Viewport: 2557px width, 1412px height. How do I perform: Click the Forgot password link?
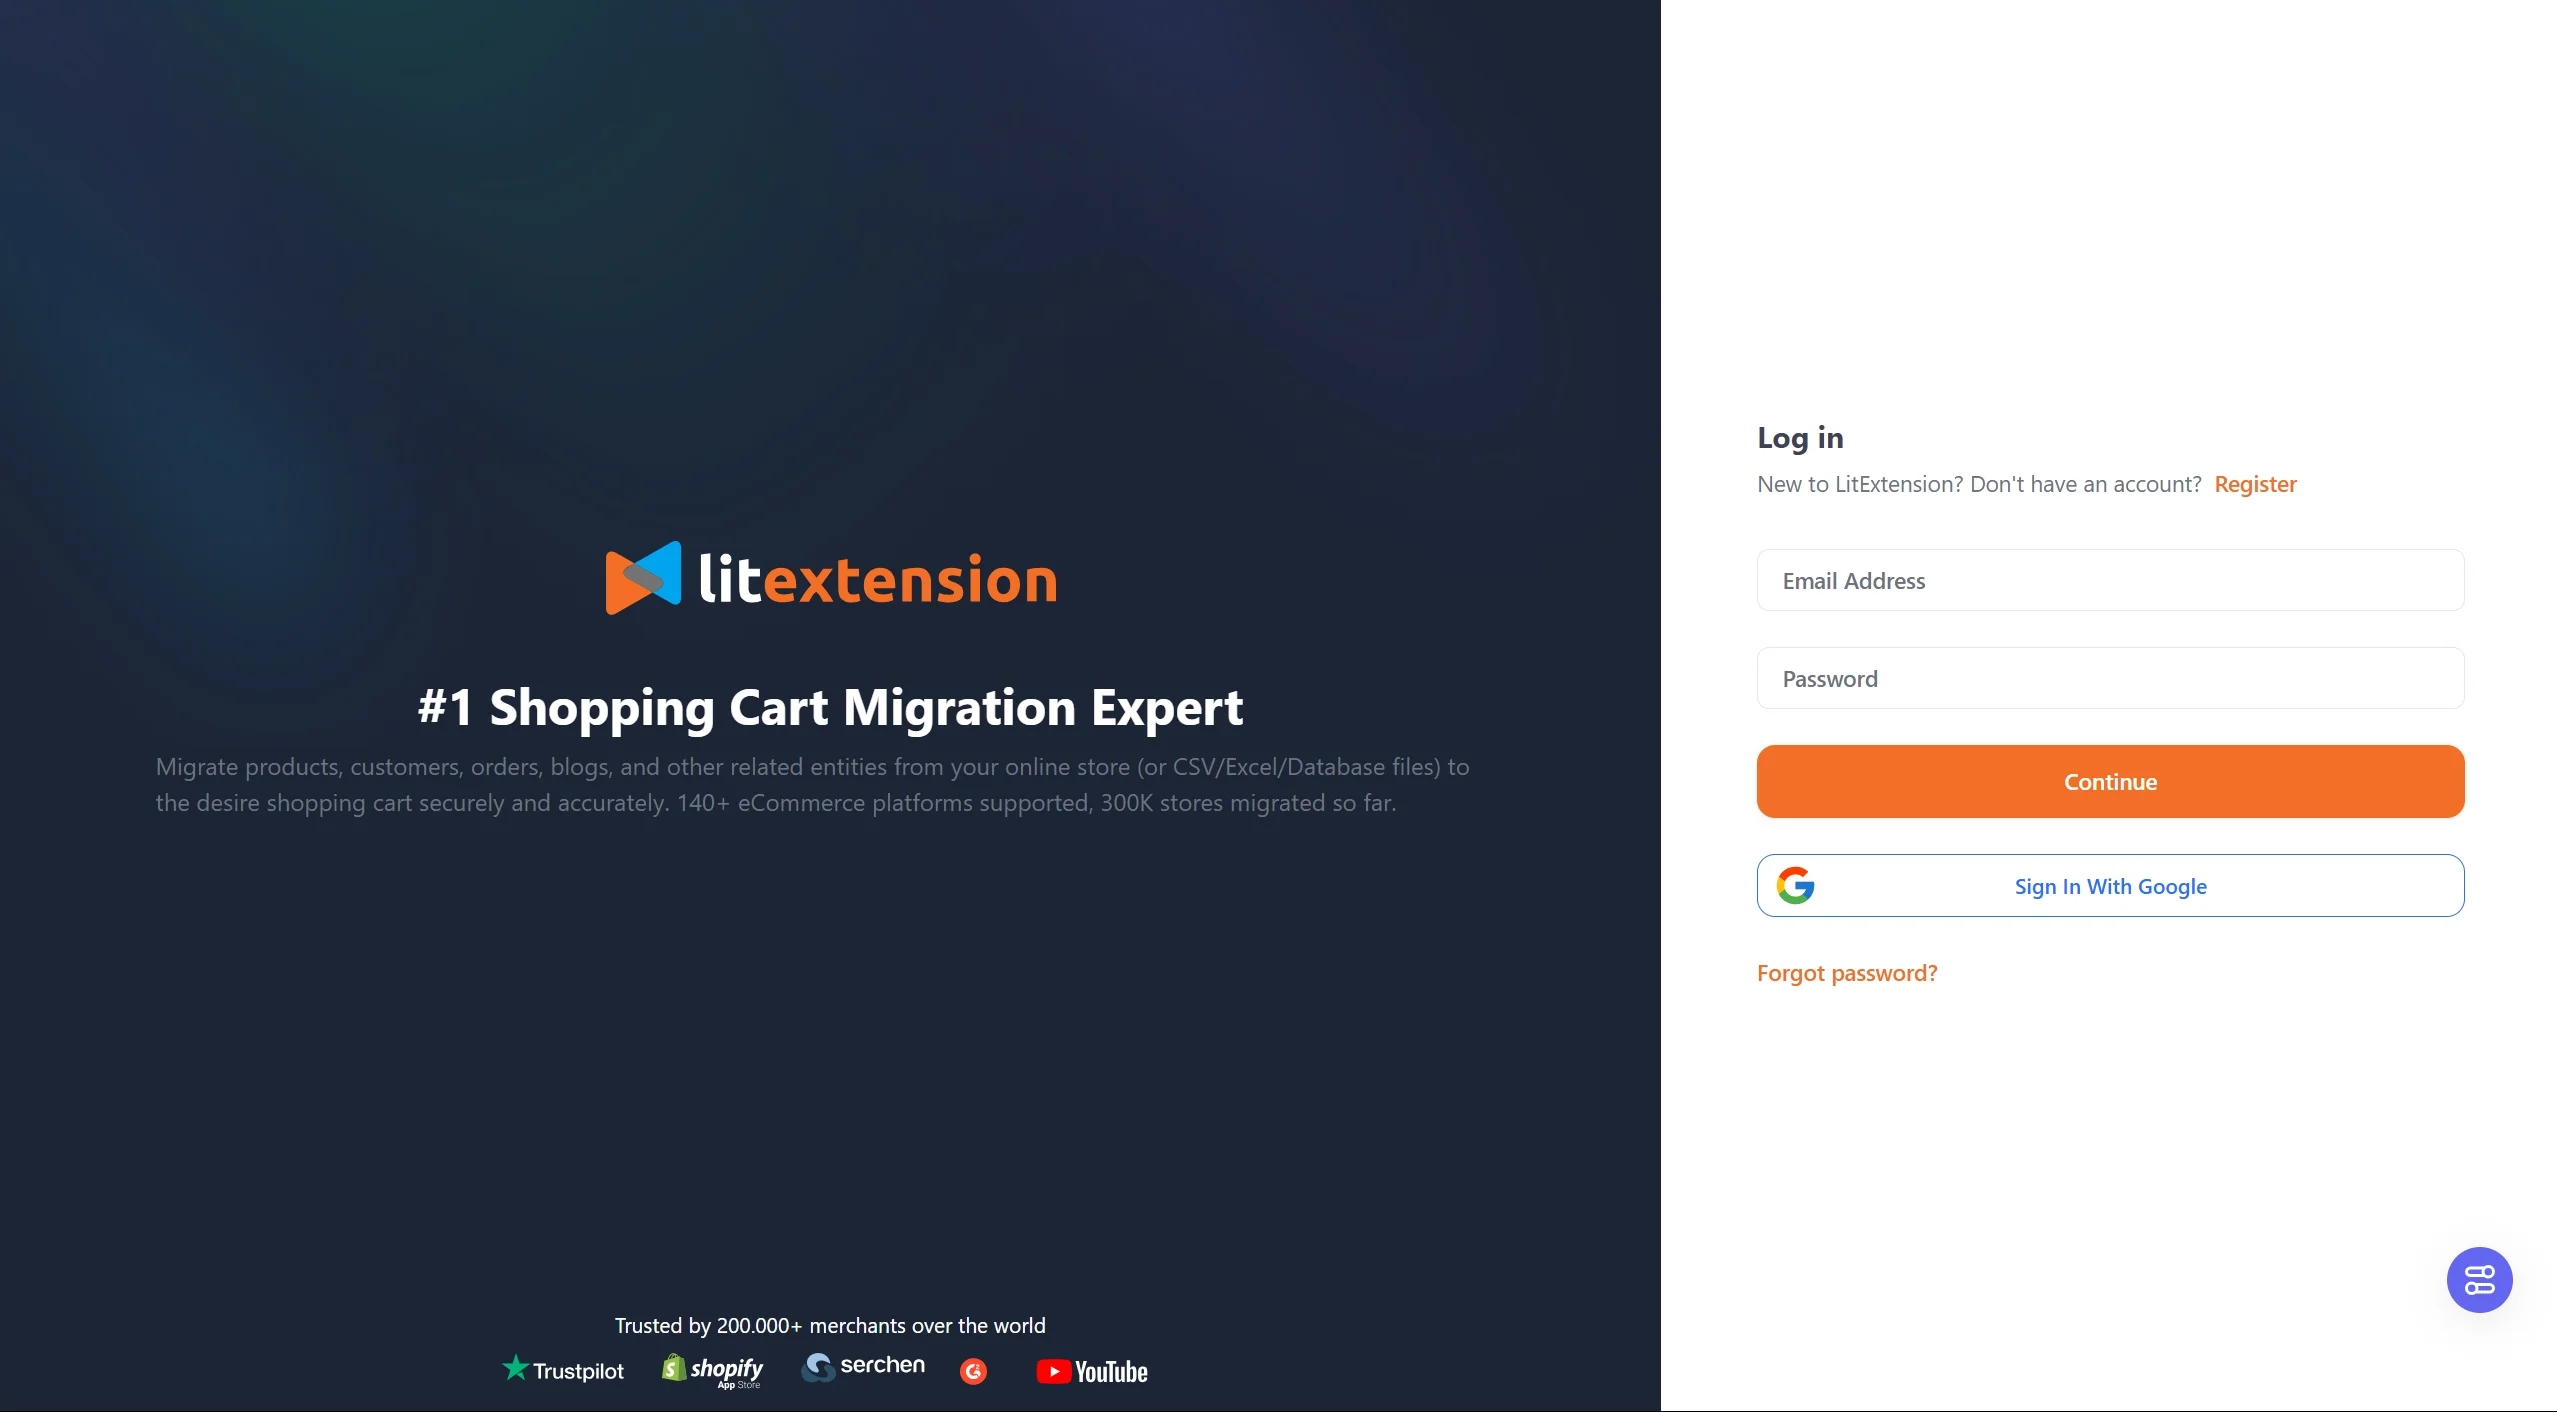(x=1846, y=970)
